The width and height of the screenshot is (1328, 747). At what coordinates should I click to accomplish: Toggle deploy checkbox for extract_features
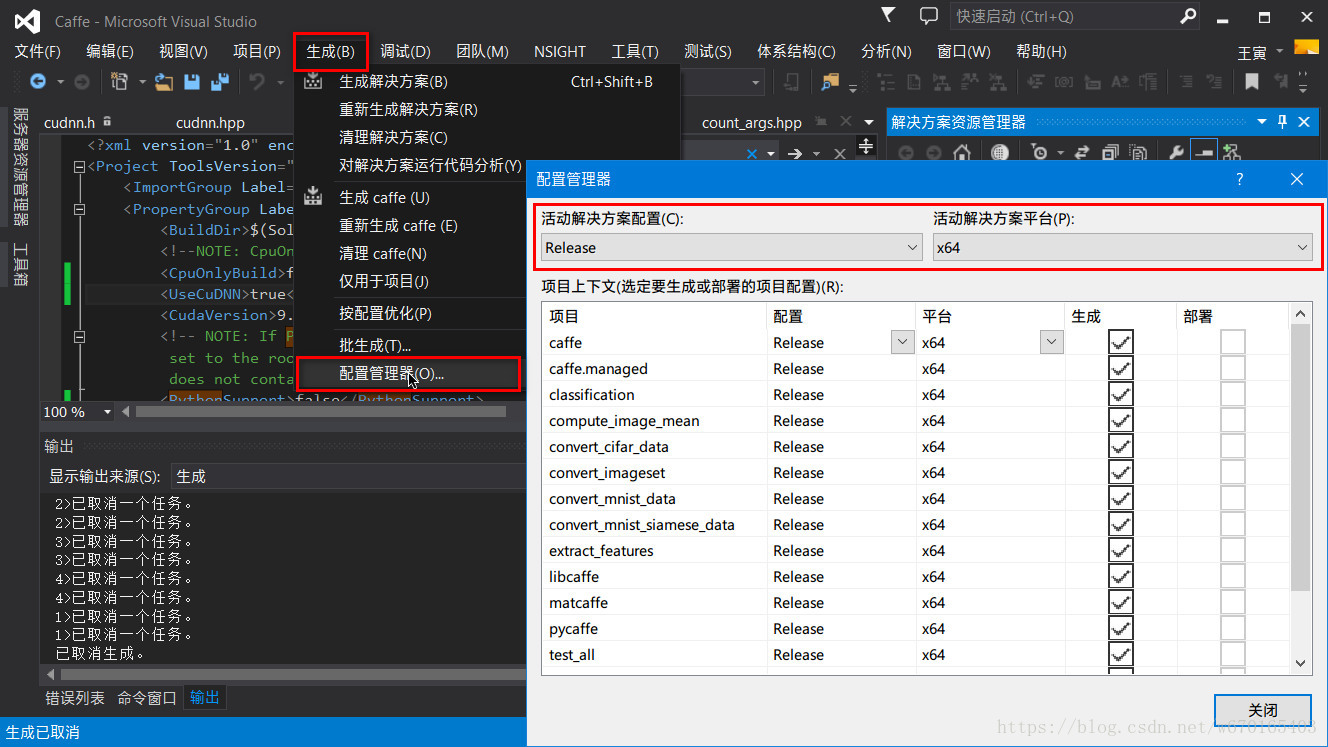click(1233, 550)
